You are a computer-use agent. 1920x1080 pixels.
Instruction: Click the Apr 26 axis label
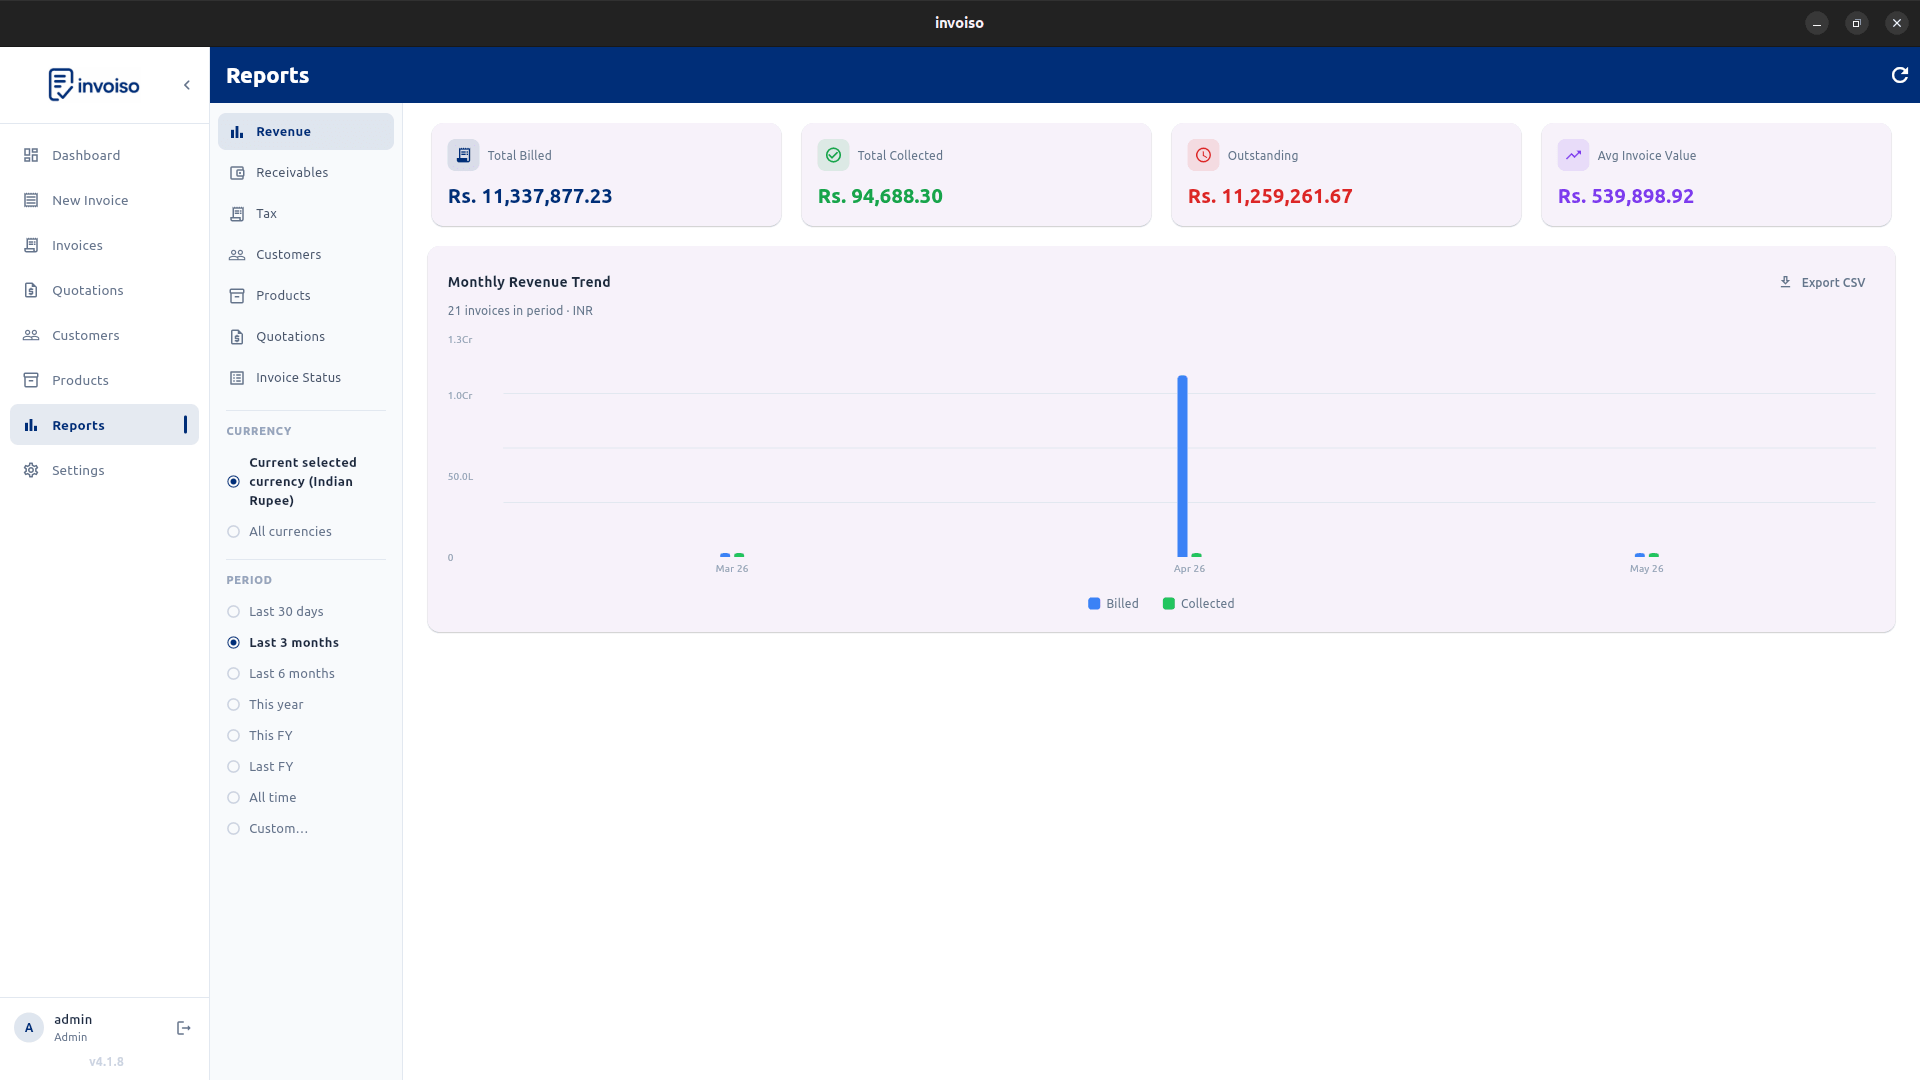1189,569
